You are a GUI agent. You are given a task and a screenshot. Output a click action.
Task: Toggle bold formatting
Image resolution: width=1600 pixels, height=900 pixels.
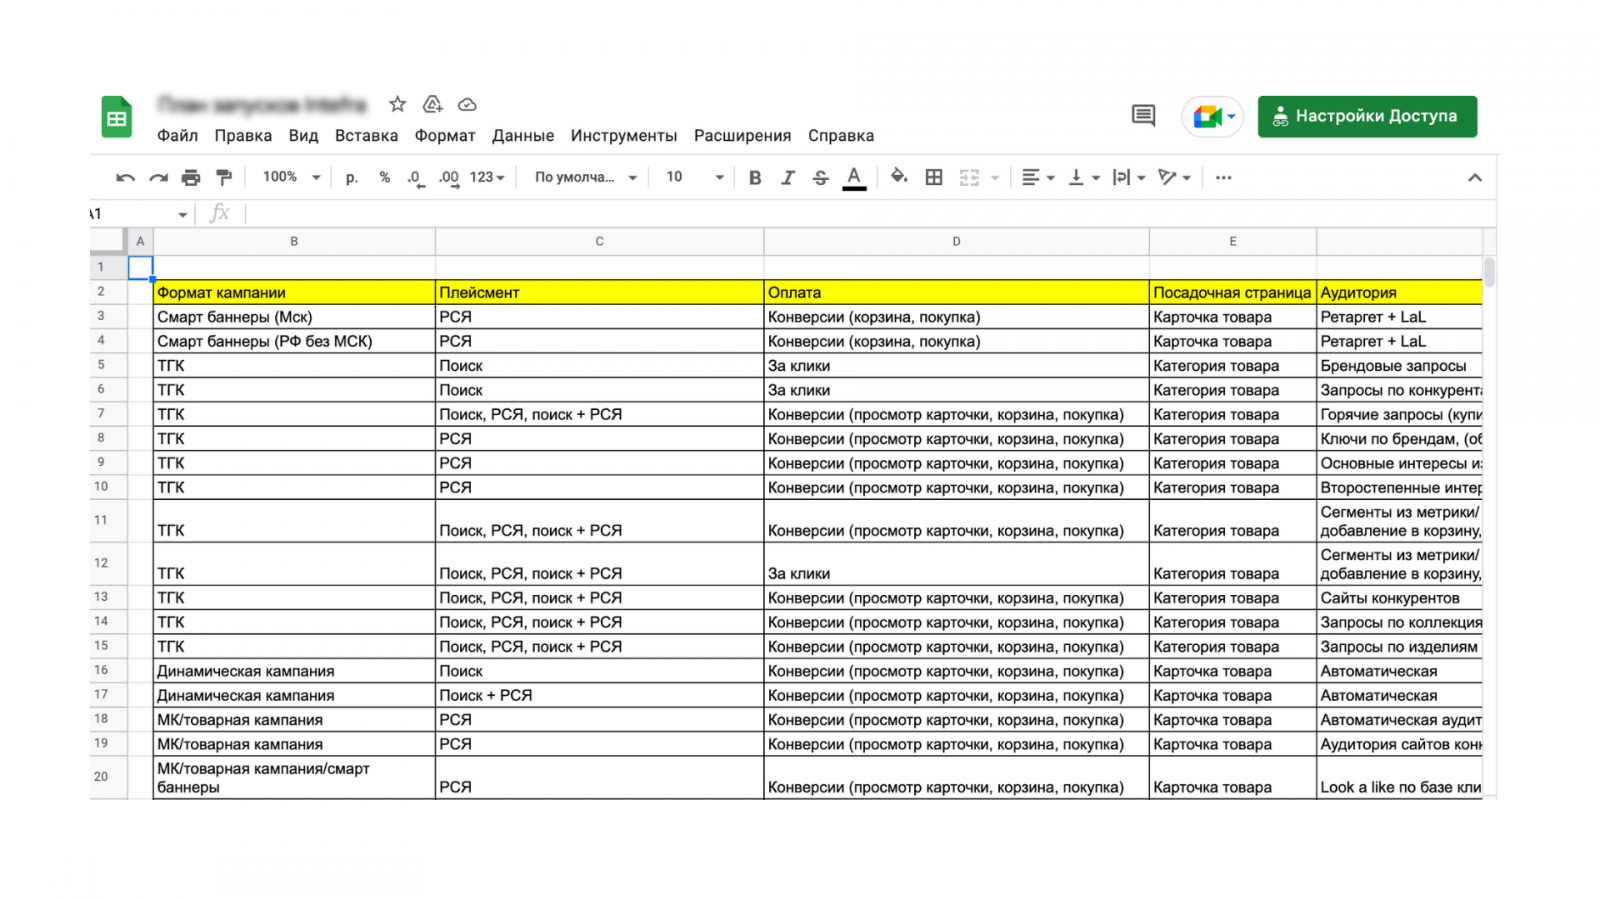[755, 178]
